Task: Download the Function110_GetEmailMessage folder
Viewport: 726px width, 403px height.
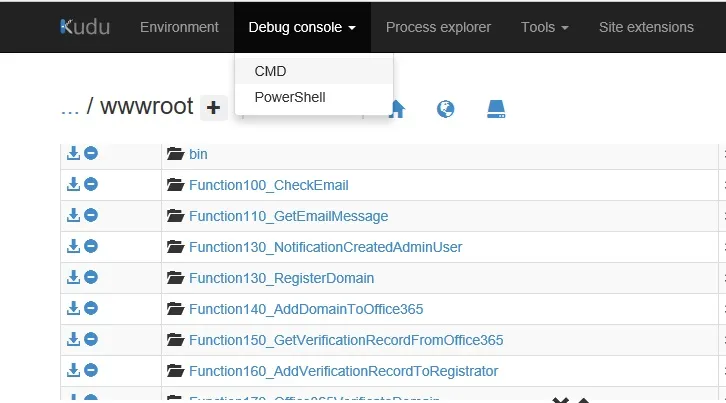Action: tap(73, 216)
